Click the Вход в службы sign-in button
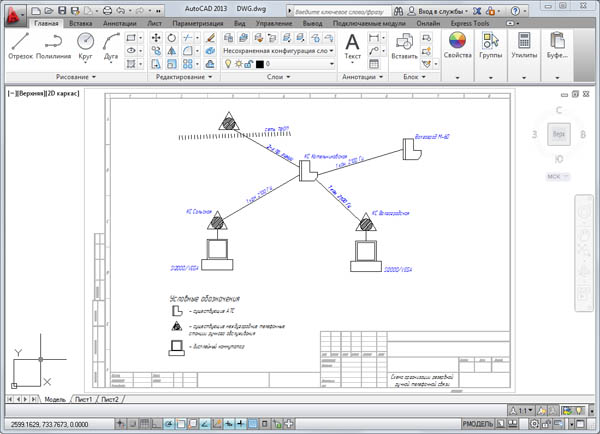 pyautogui.click(x=437, y=11)
